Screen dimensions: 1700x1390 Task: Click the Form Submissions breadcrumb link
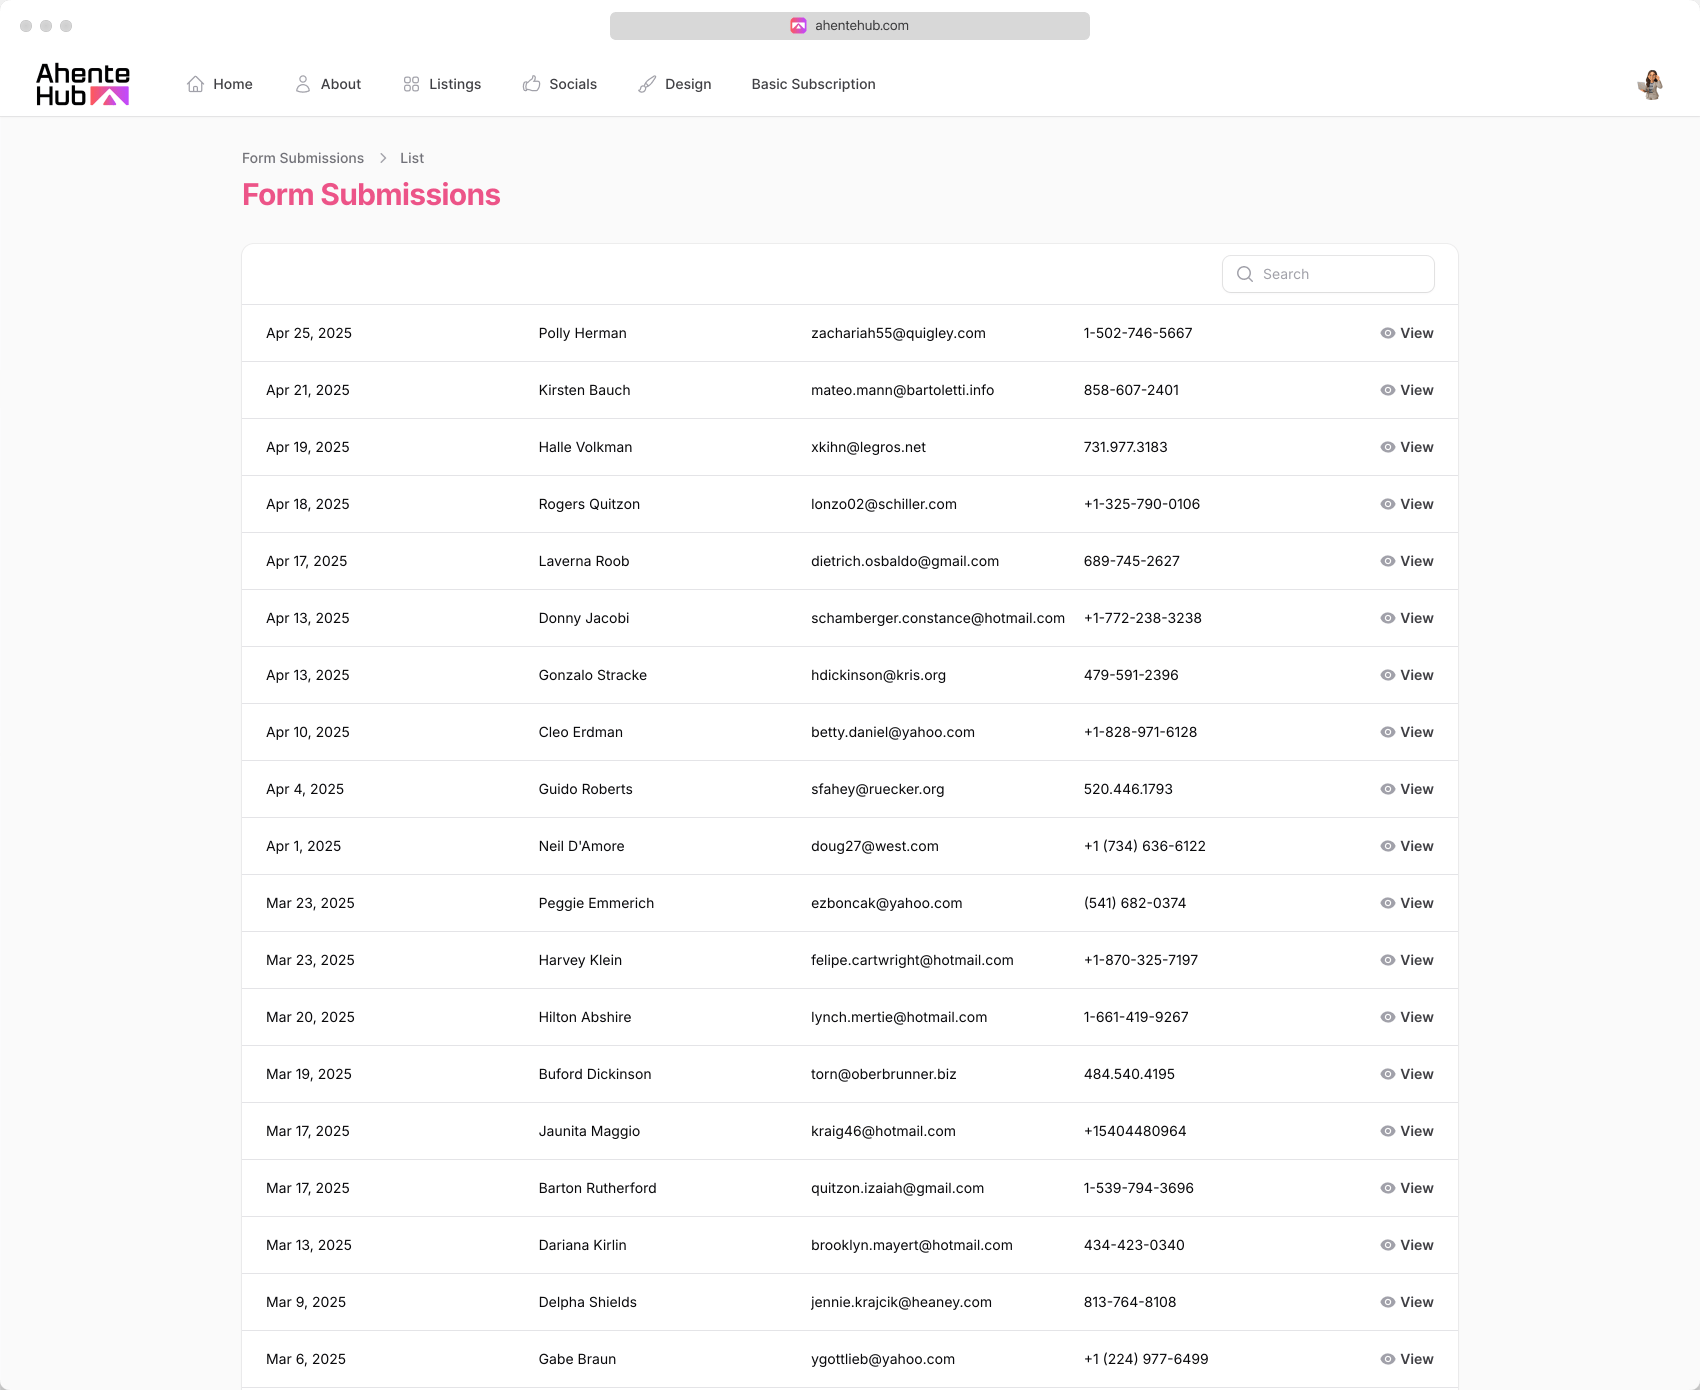pos(303,158)
